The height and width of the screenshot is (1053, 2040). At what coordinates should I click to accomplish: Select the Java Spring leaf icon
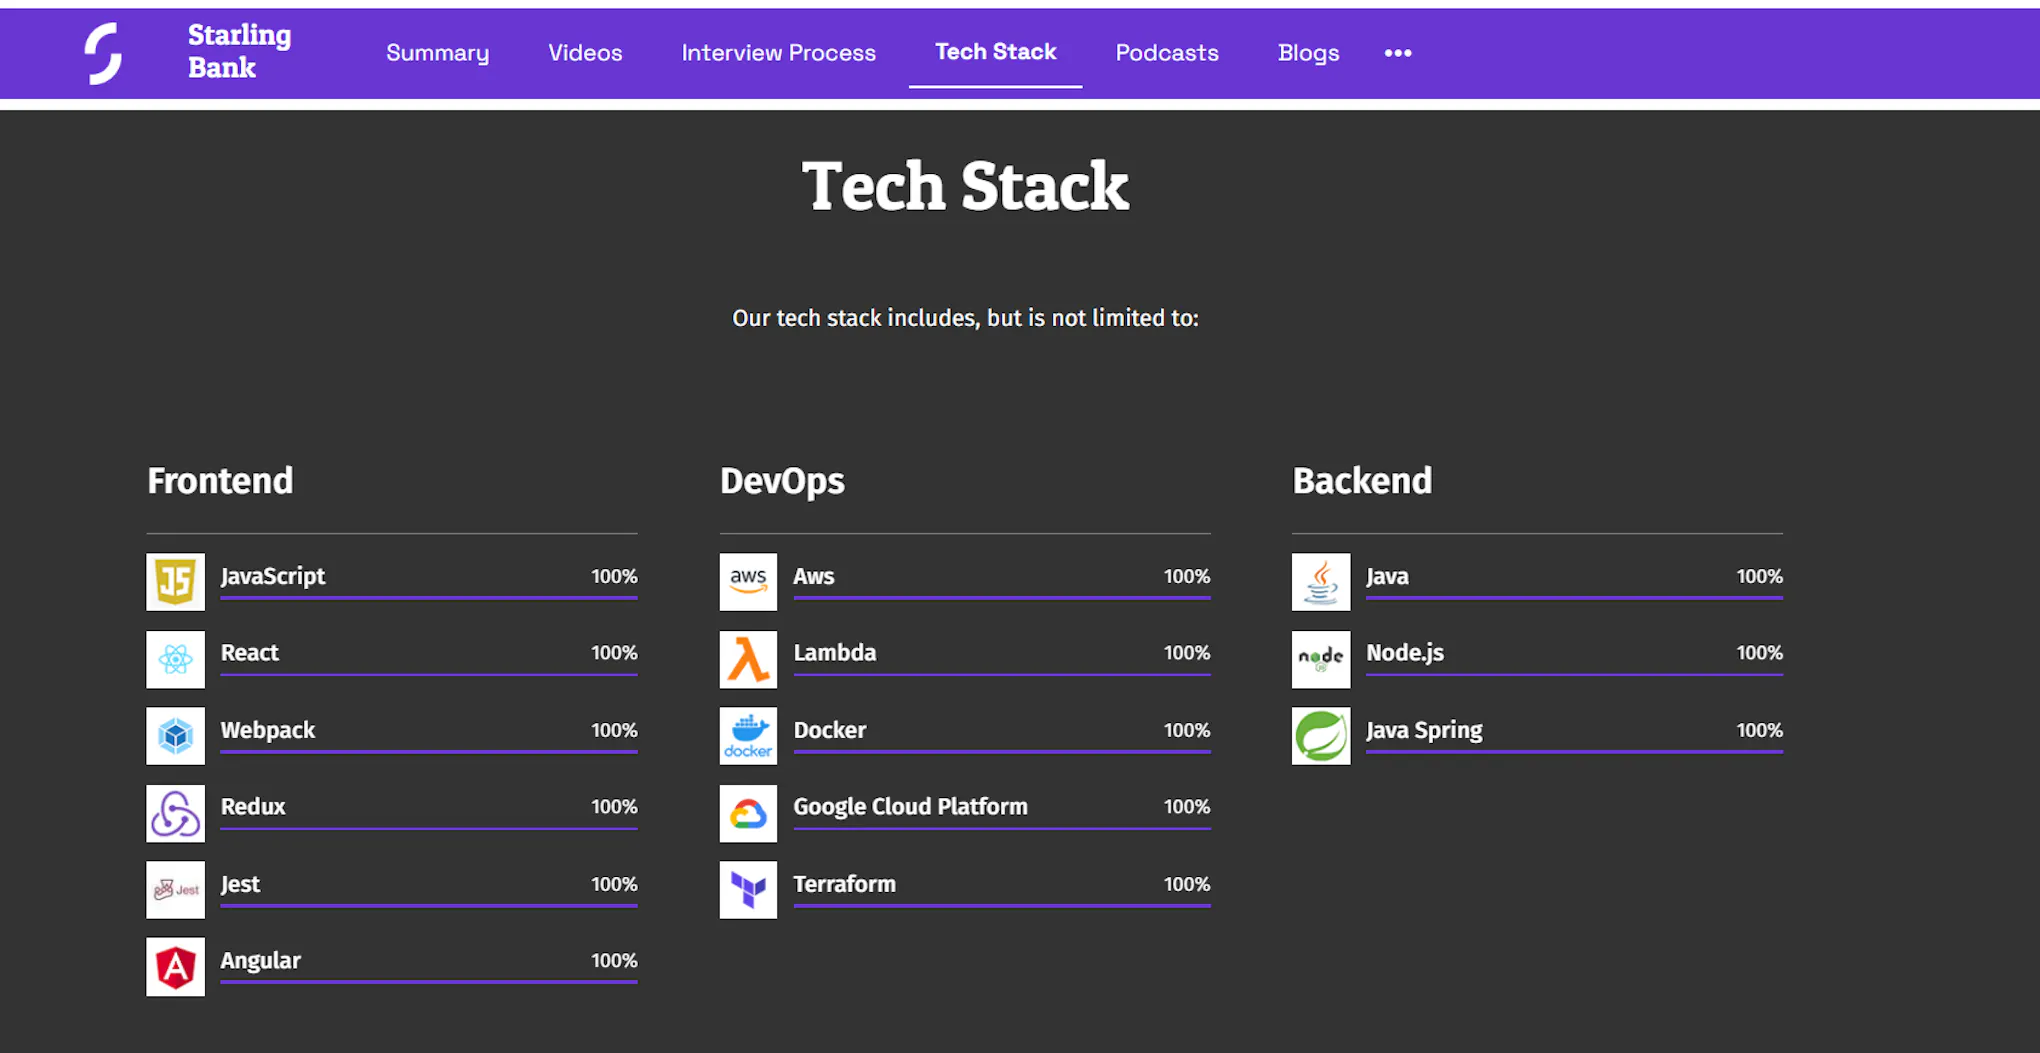(x=1321, y=736)
